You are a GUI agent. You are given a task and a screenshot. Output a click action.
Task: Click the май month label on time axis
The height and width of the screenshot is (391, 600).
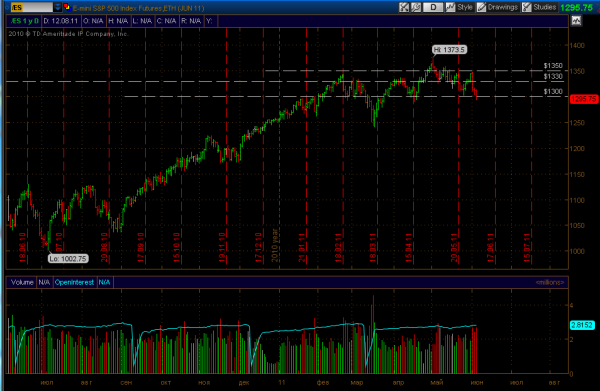click(437, 383)
